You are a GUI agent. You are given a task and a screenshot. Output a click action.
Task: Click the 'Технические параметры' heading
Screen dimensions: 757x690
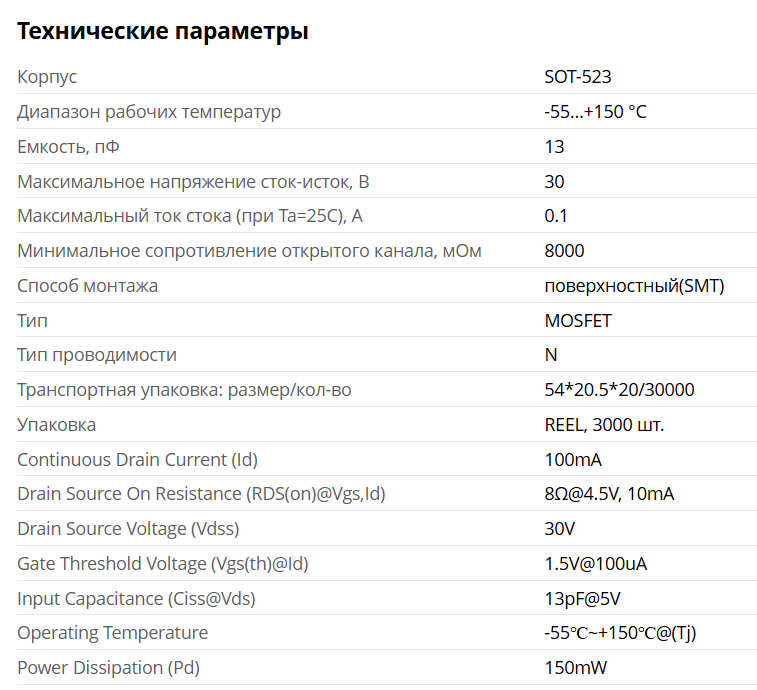(163, 32)
